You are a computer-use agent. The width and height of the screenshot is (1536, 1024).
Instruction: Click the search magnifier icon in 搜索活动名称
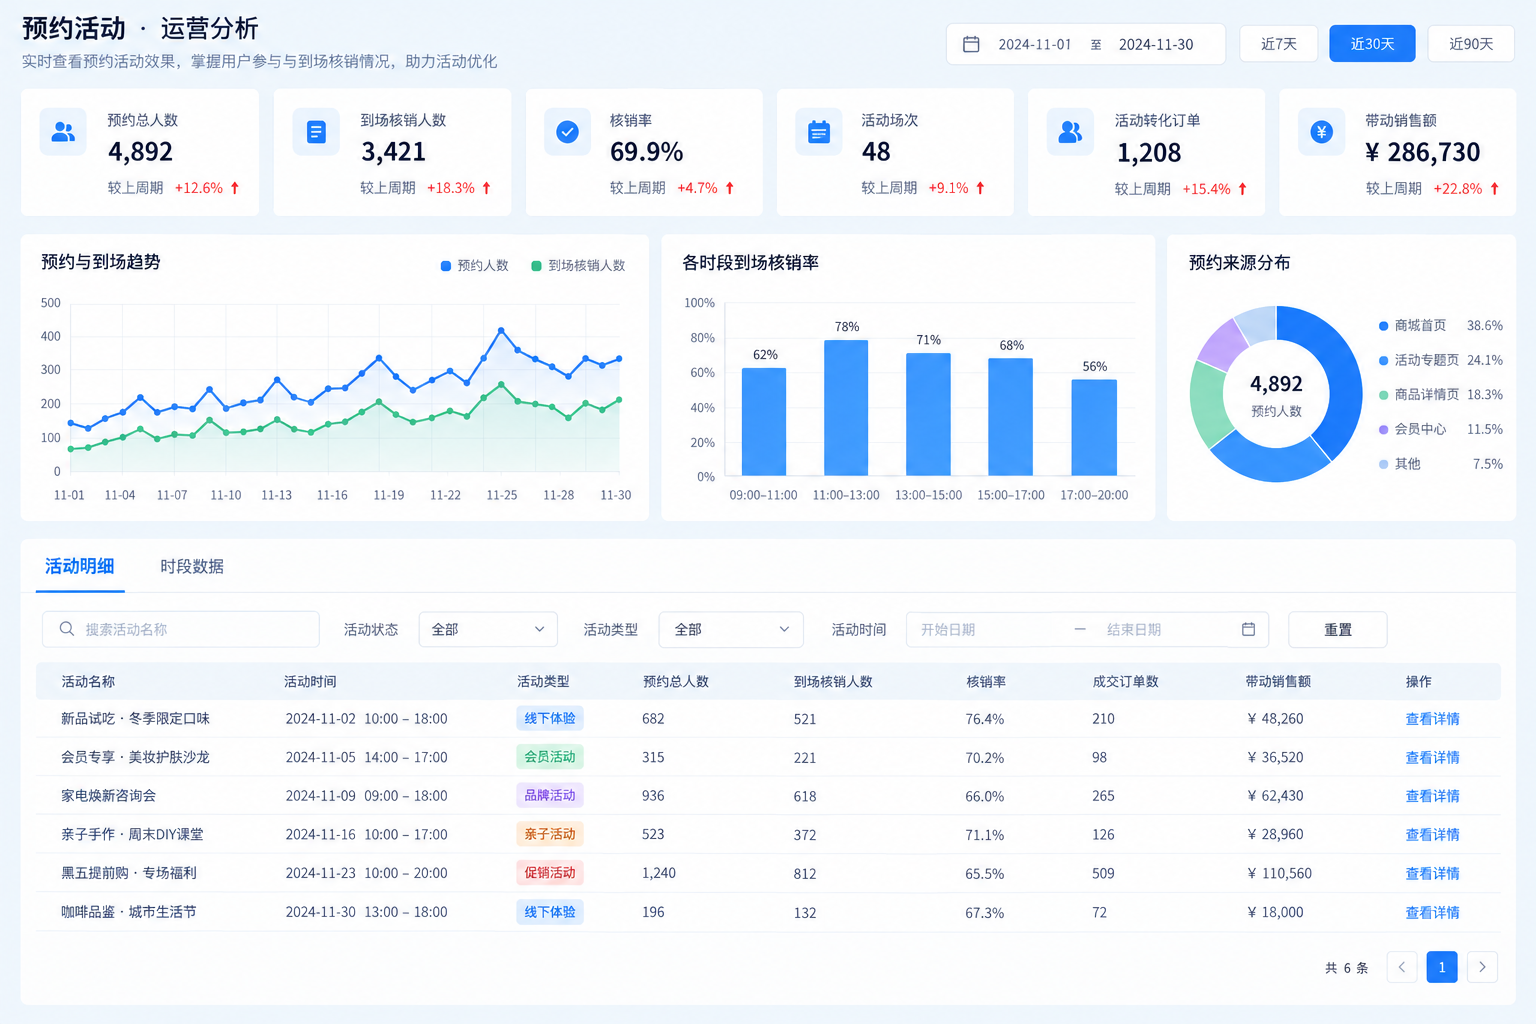point(67,629)
